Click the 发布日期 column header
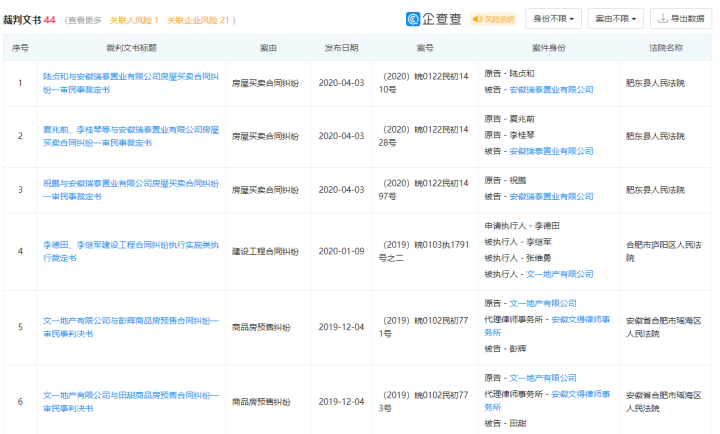This screenshot has height=434, width=720. (341, 48)
